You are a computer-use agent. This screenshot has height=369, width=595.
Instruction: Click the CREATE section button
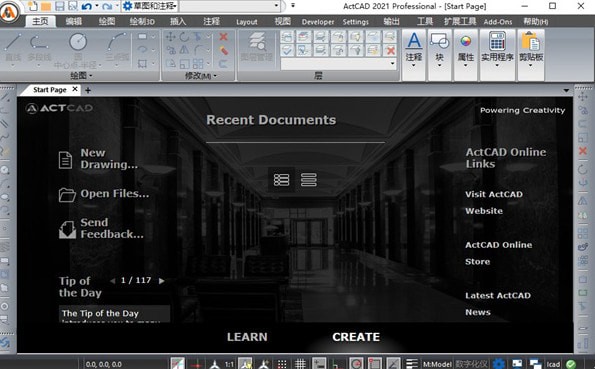[x=356, y=337]
